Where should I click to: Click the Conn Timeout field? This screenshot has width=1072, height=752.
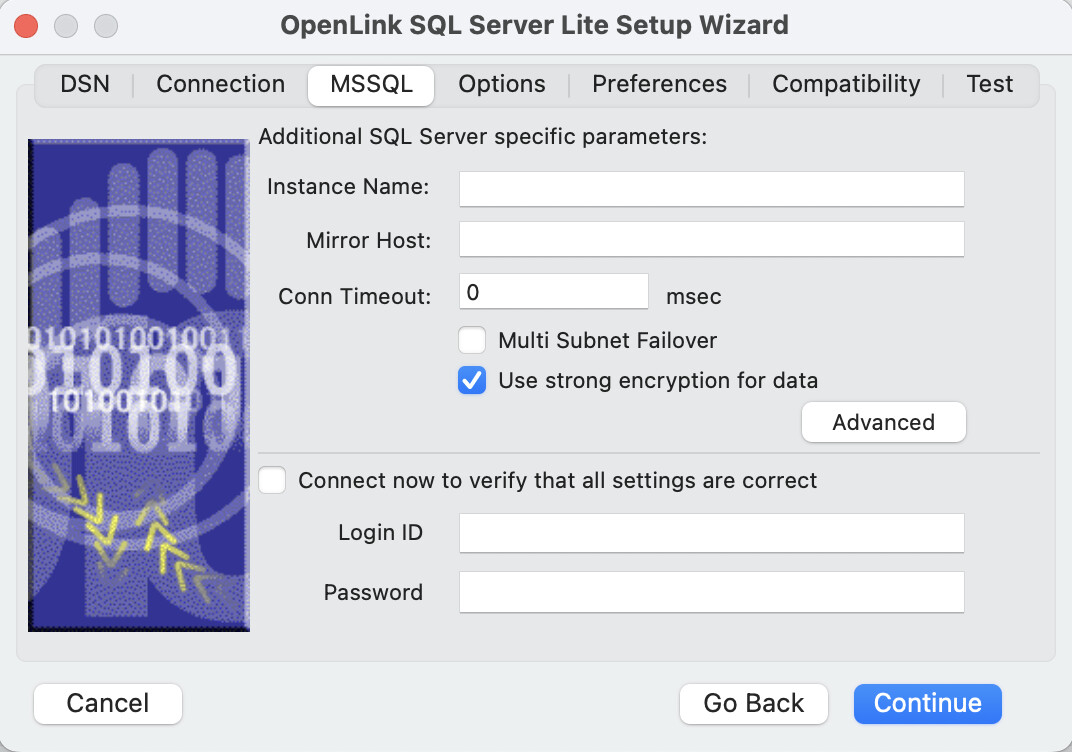pos(554,292)
